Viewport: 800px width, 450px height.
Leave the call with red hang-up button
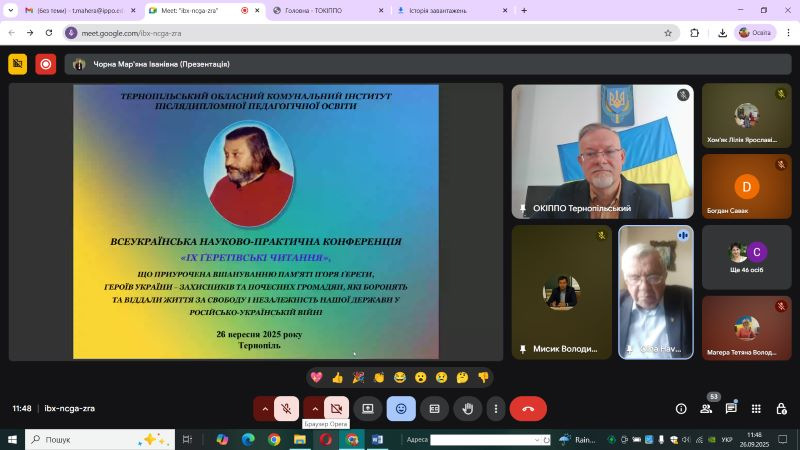point(528,408)
